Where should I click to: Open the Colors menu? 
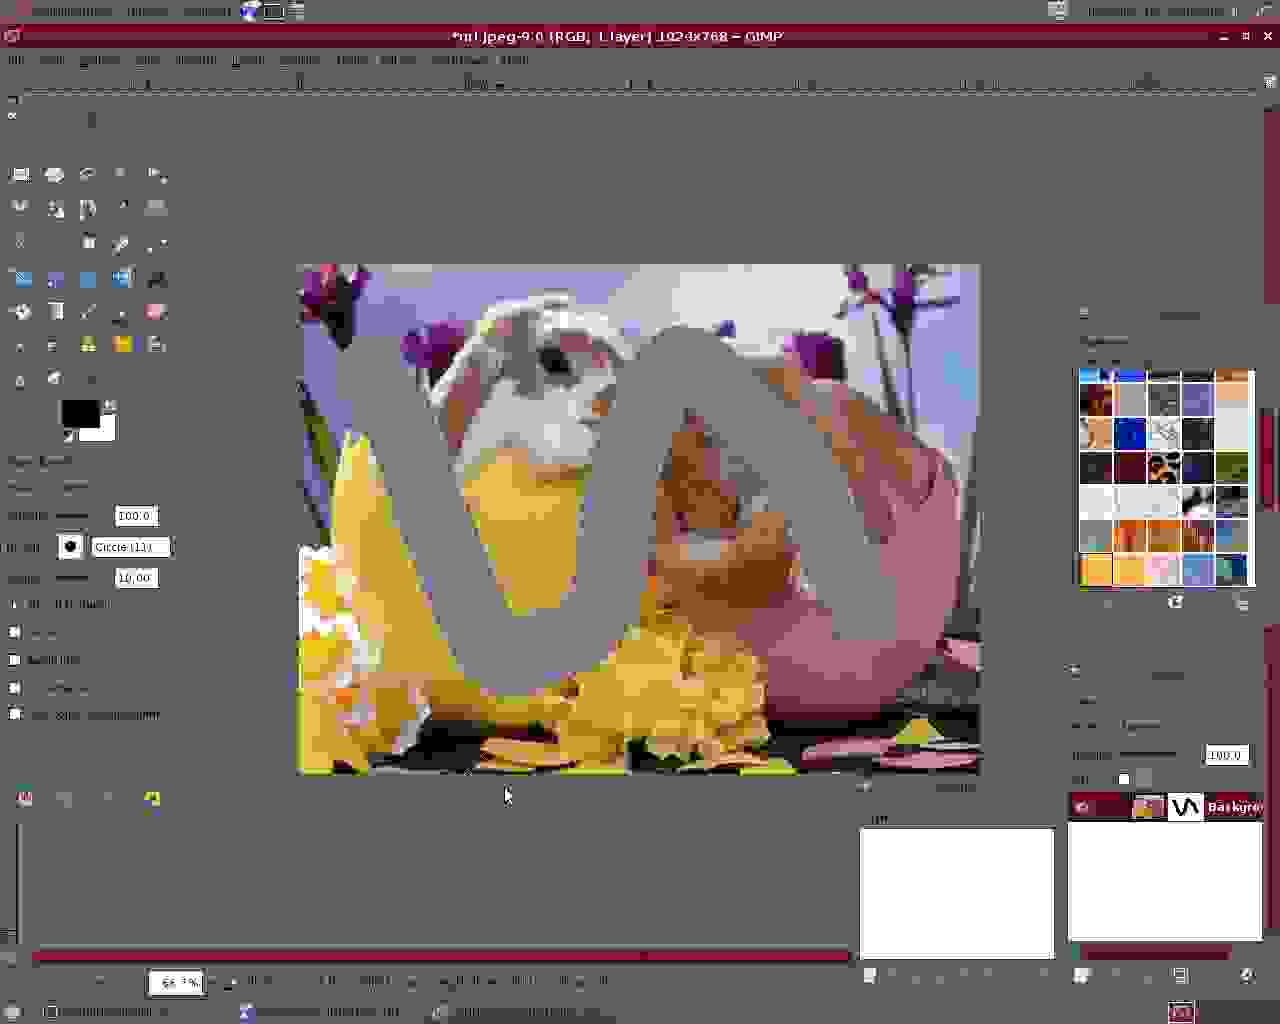coord(299,60)
